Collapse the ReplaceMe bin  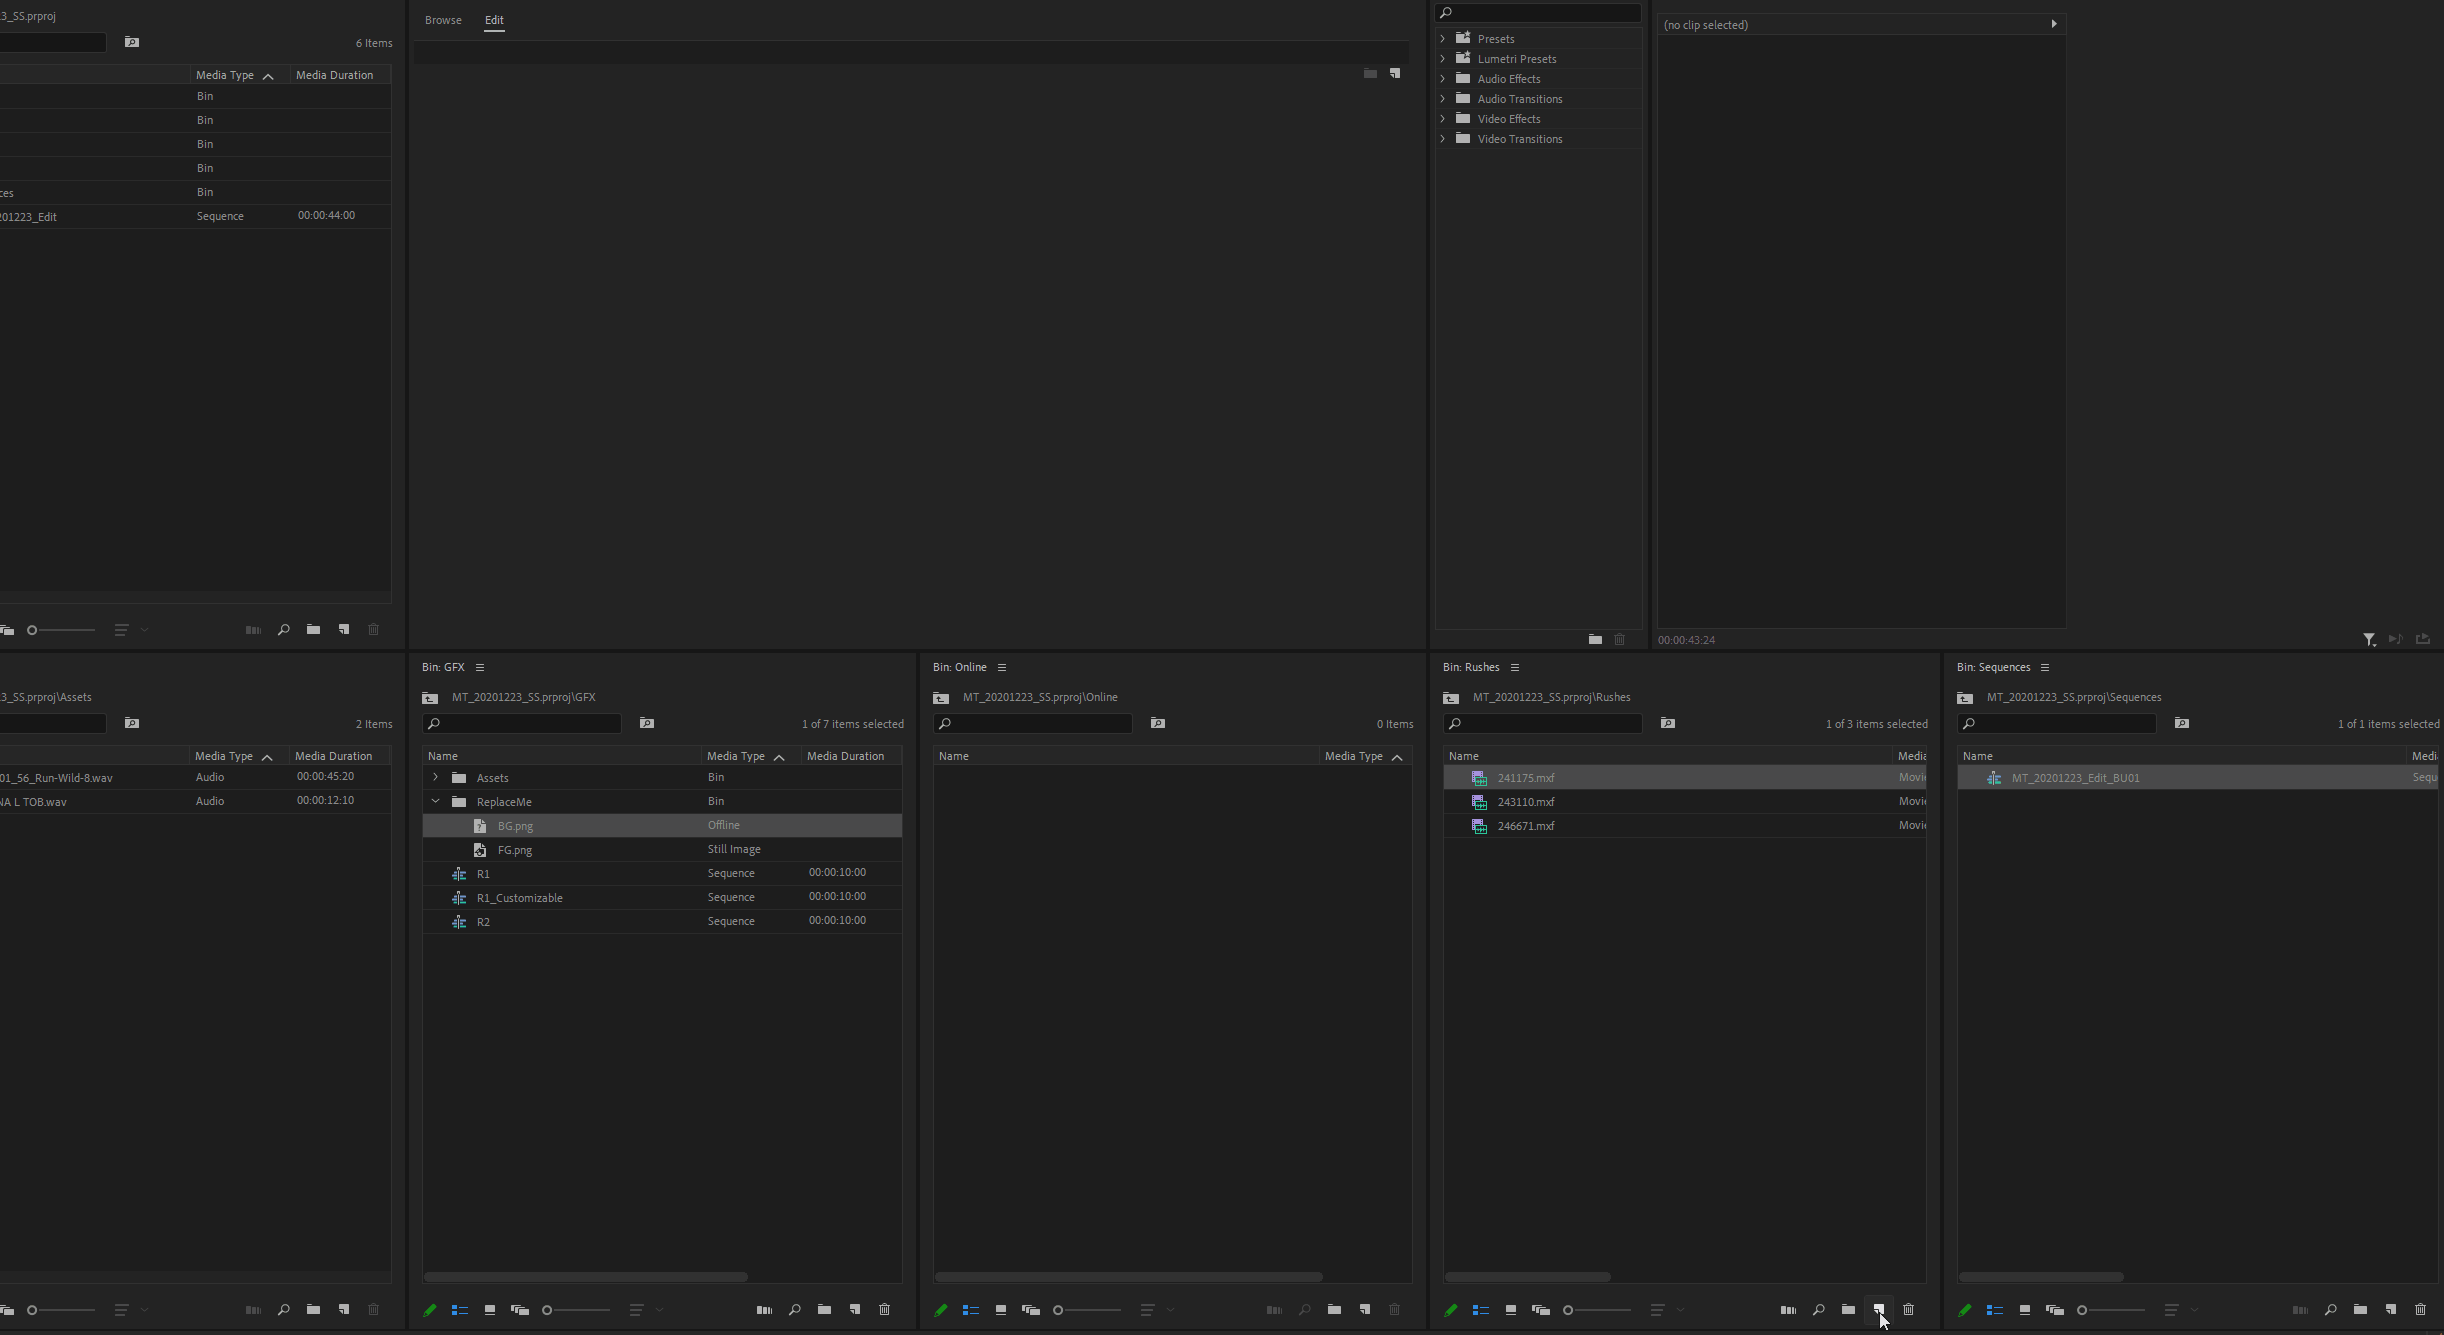435,801
